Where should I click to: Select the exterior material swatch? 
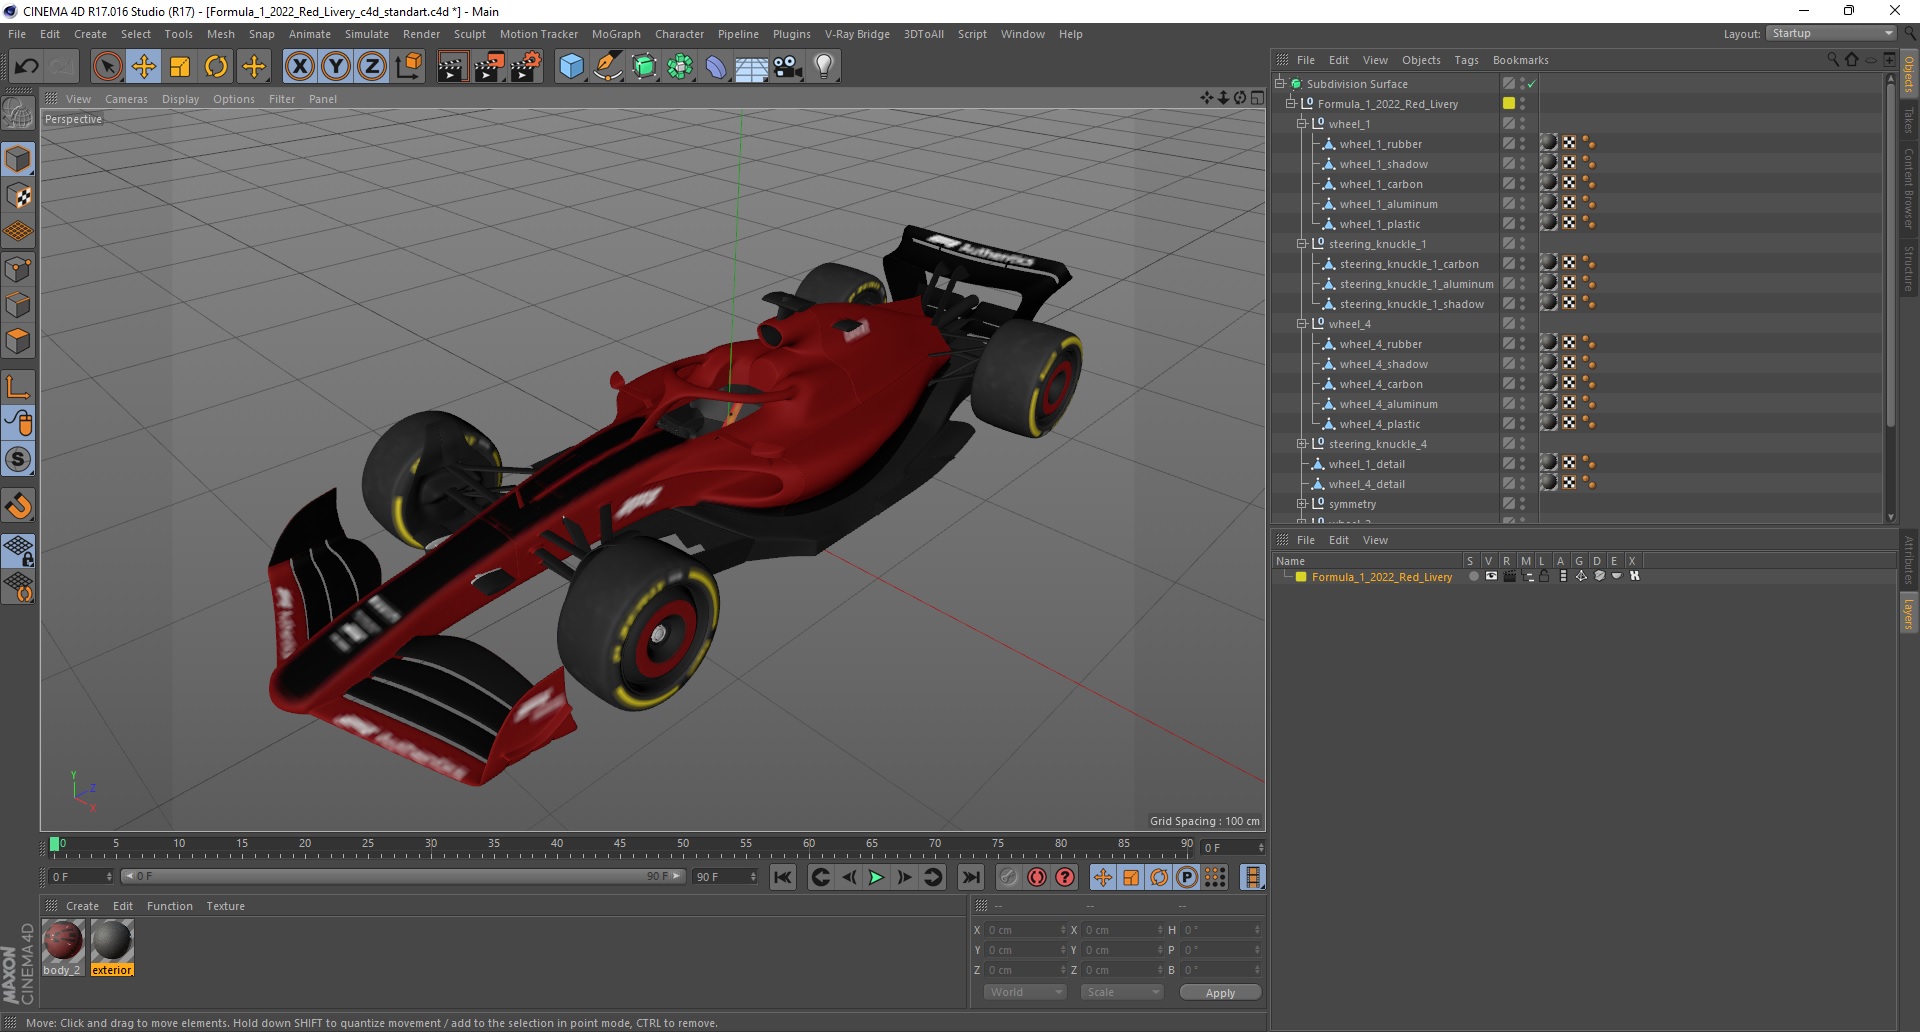click(x=112, y=947)
